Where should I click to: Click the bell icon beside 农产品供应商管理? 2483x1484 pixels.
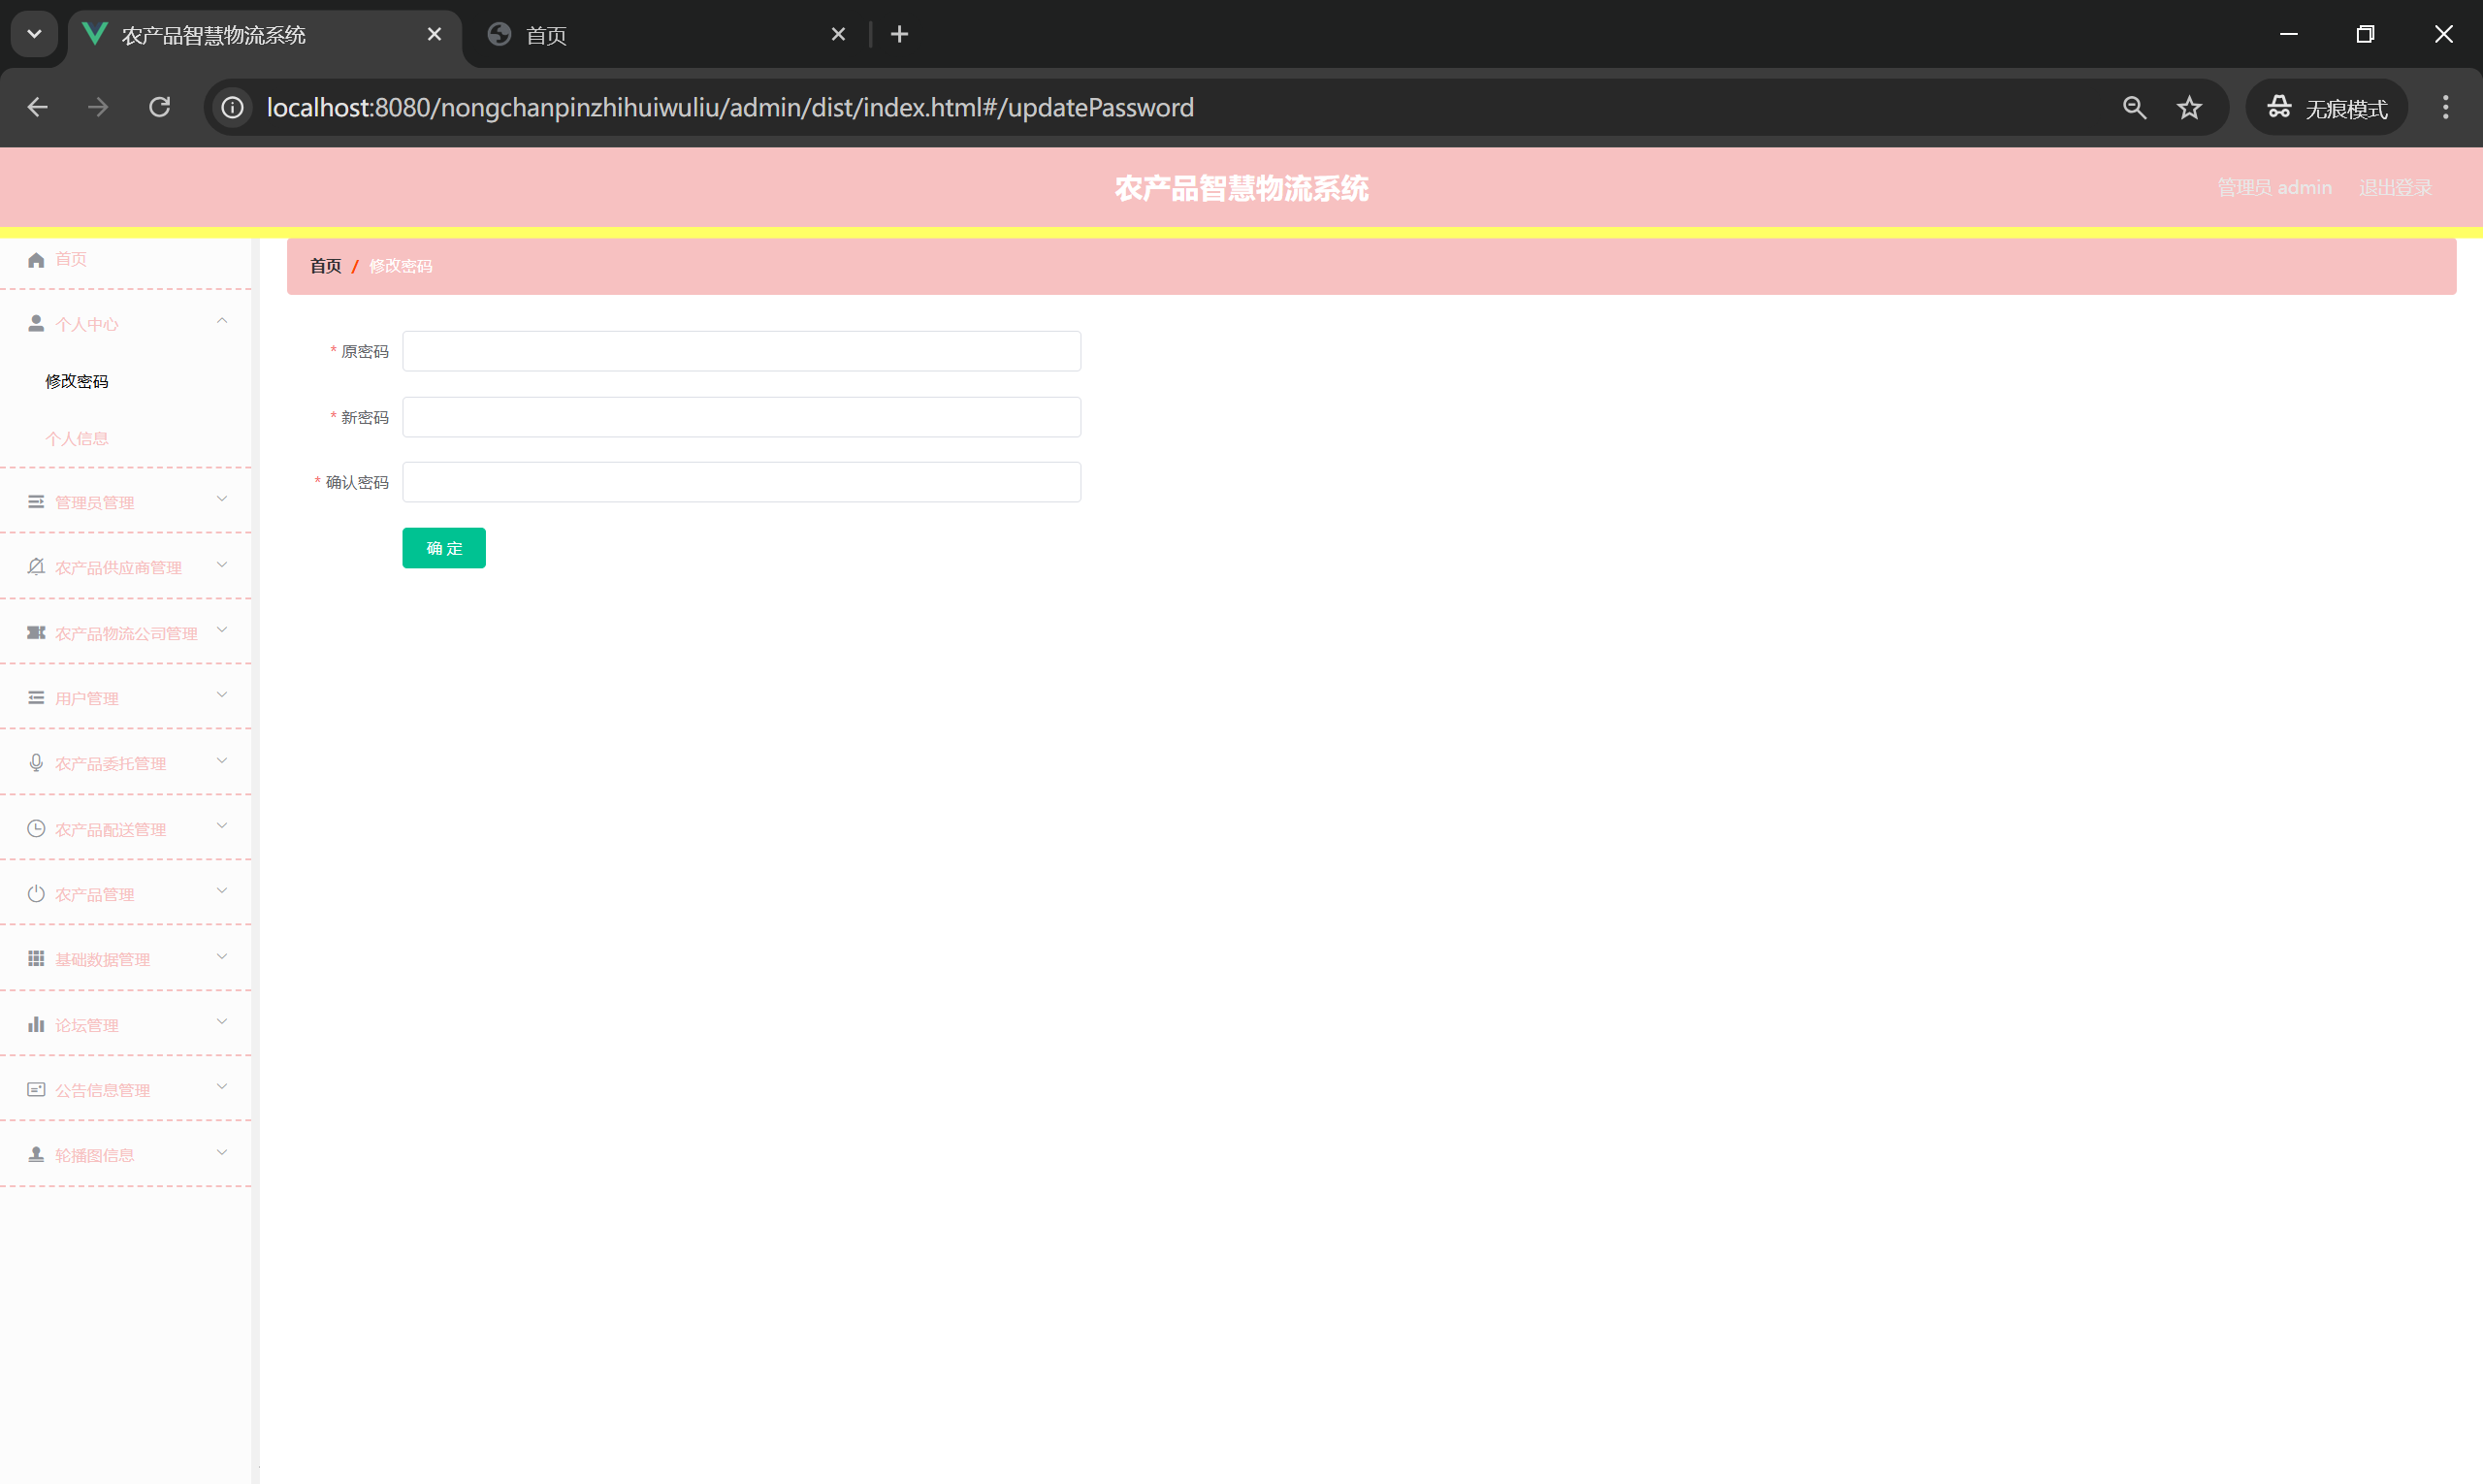36,567
